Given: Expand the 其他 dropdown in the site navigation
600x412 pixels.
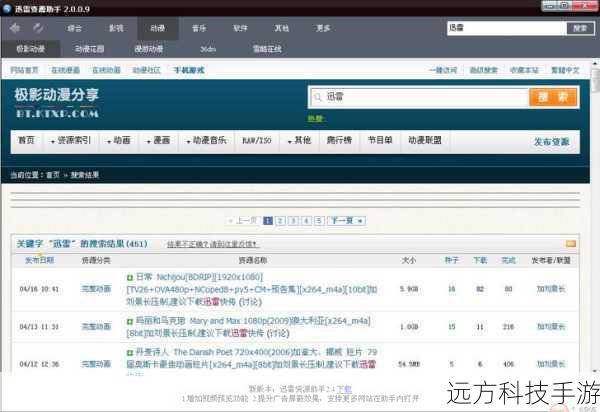Looking at the screenshot, I should [299, 140].
